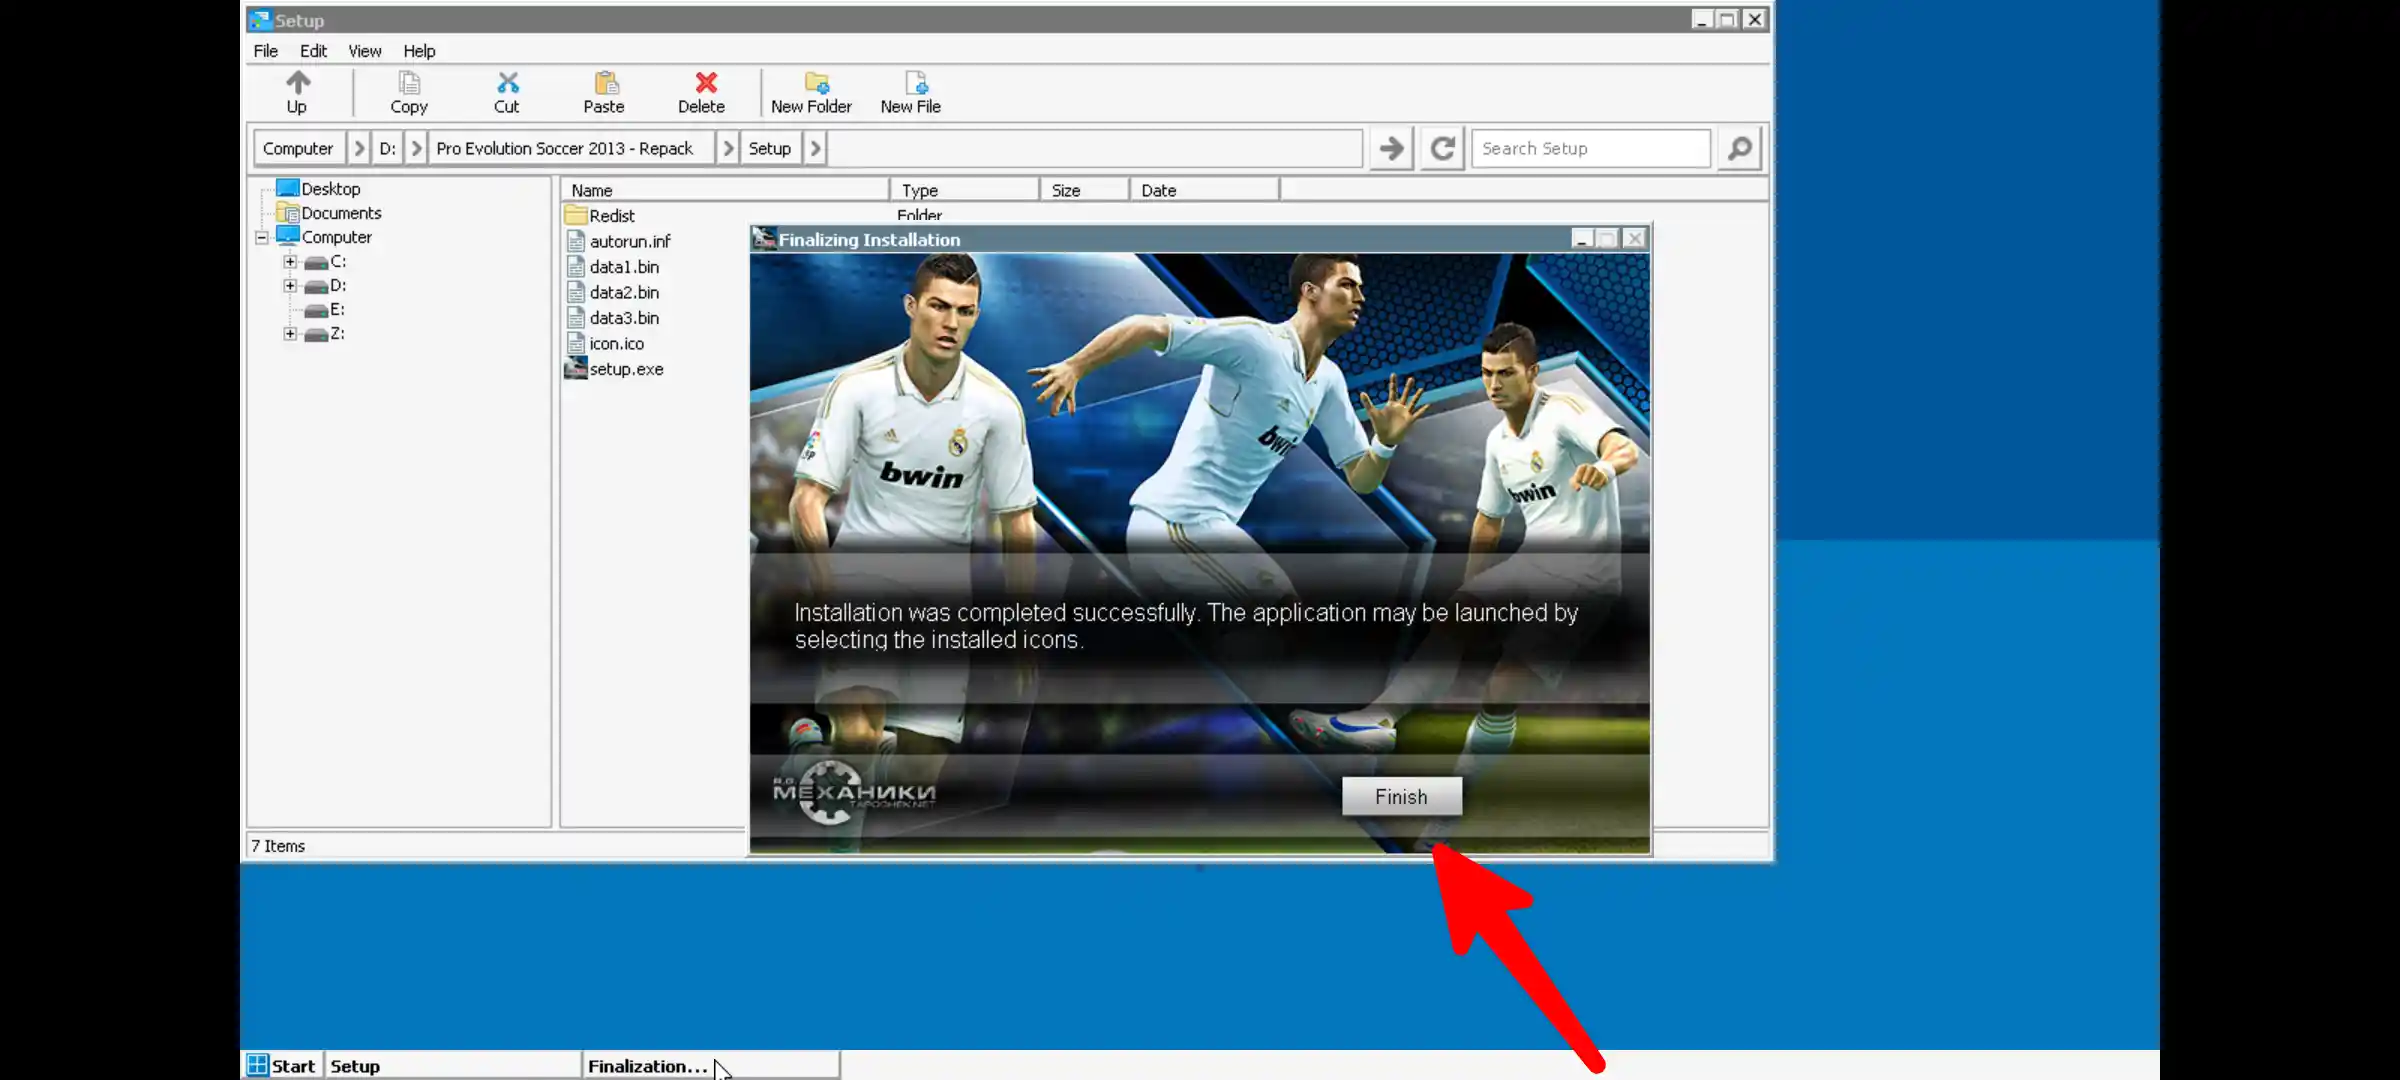Image resolution: width=2400 pixels, height=1080 pixels.
Task: Expand the C: drive in the tree
Action: point(290,261)
